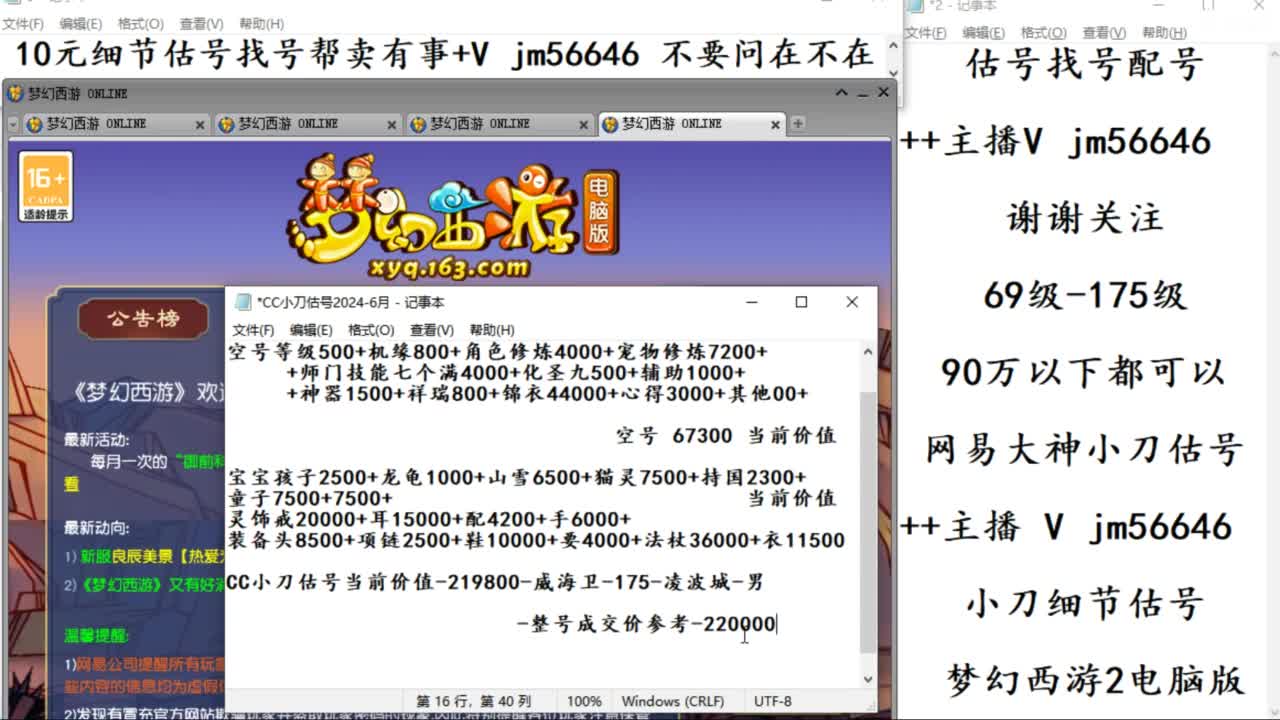Viewport: 1280px width, 720px height.
Task: Open 格式(O) menu in *2 notepad window
Action: click(1044, 32)
